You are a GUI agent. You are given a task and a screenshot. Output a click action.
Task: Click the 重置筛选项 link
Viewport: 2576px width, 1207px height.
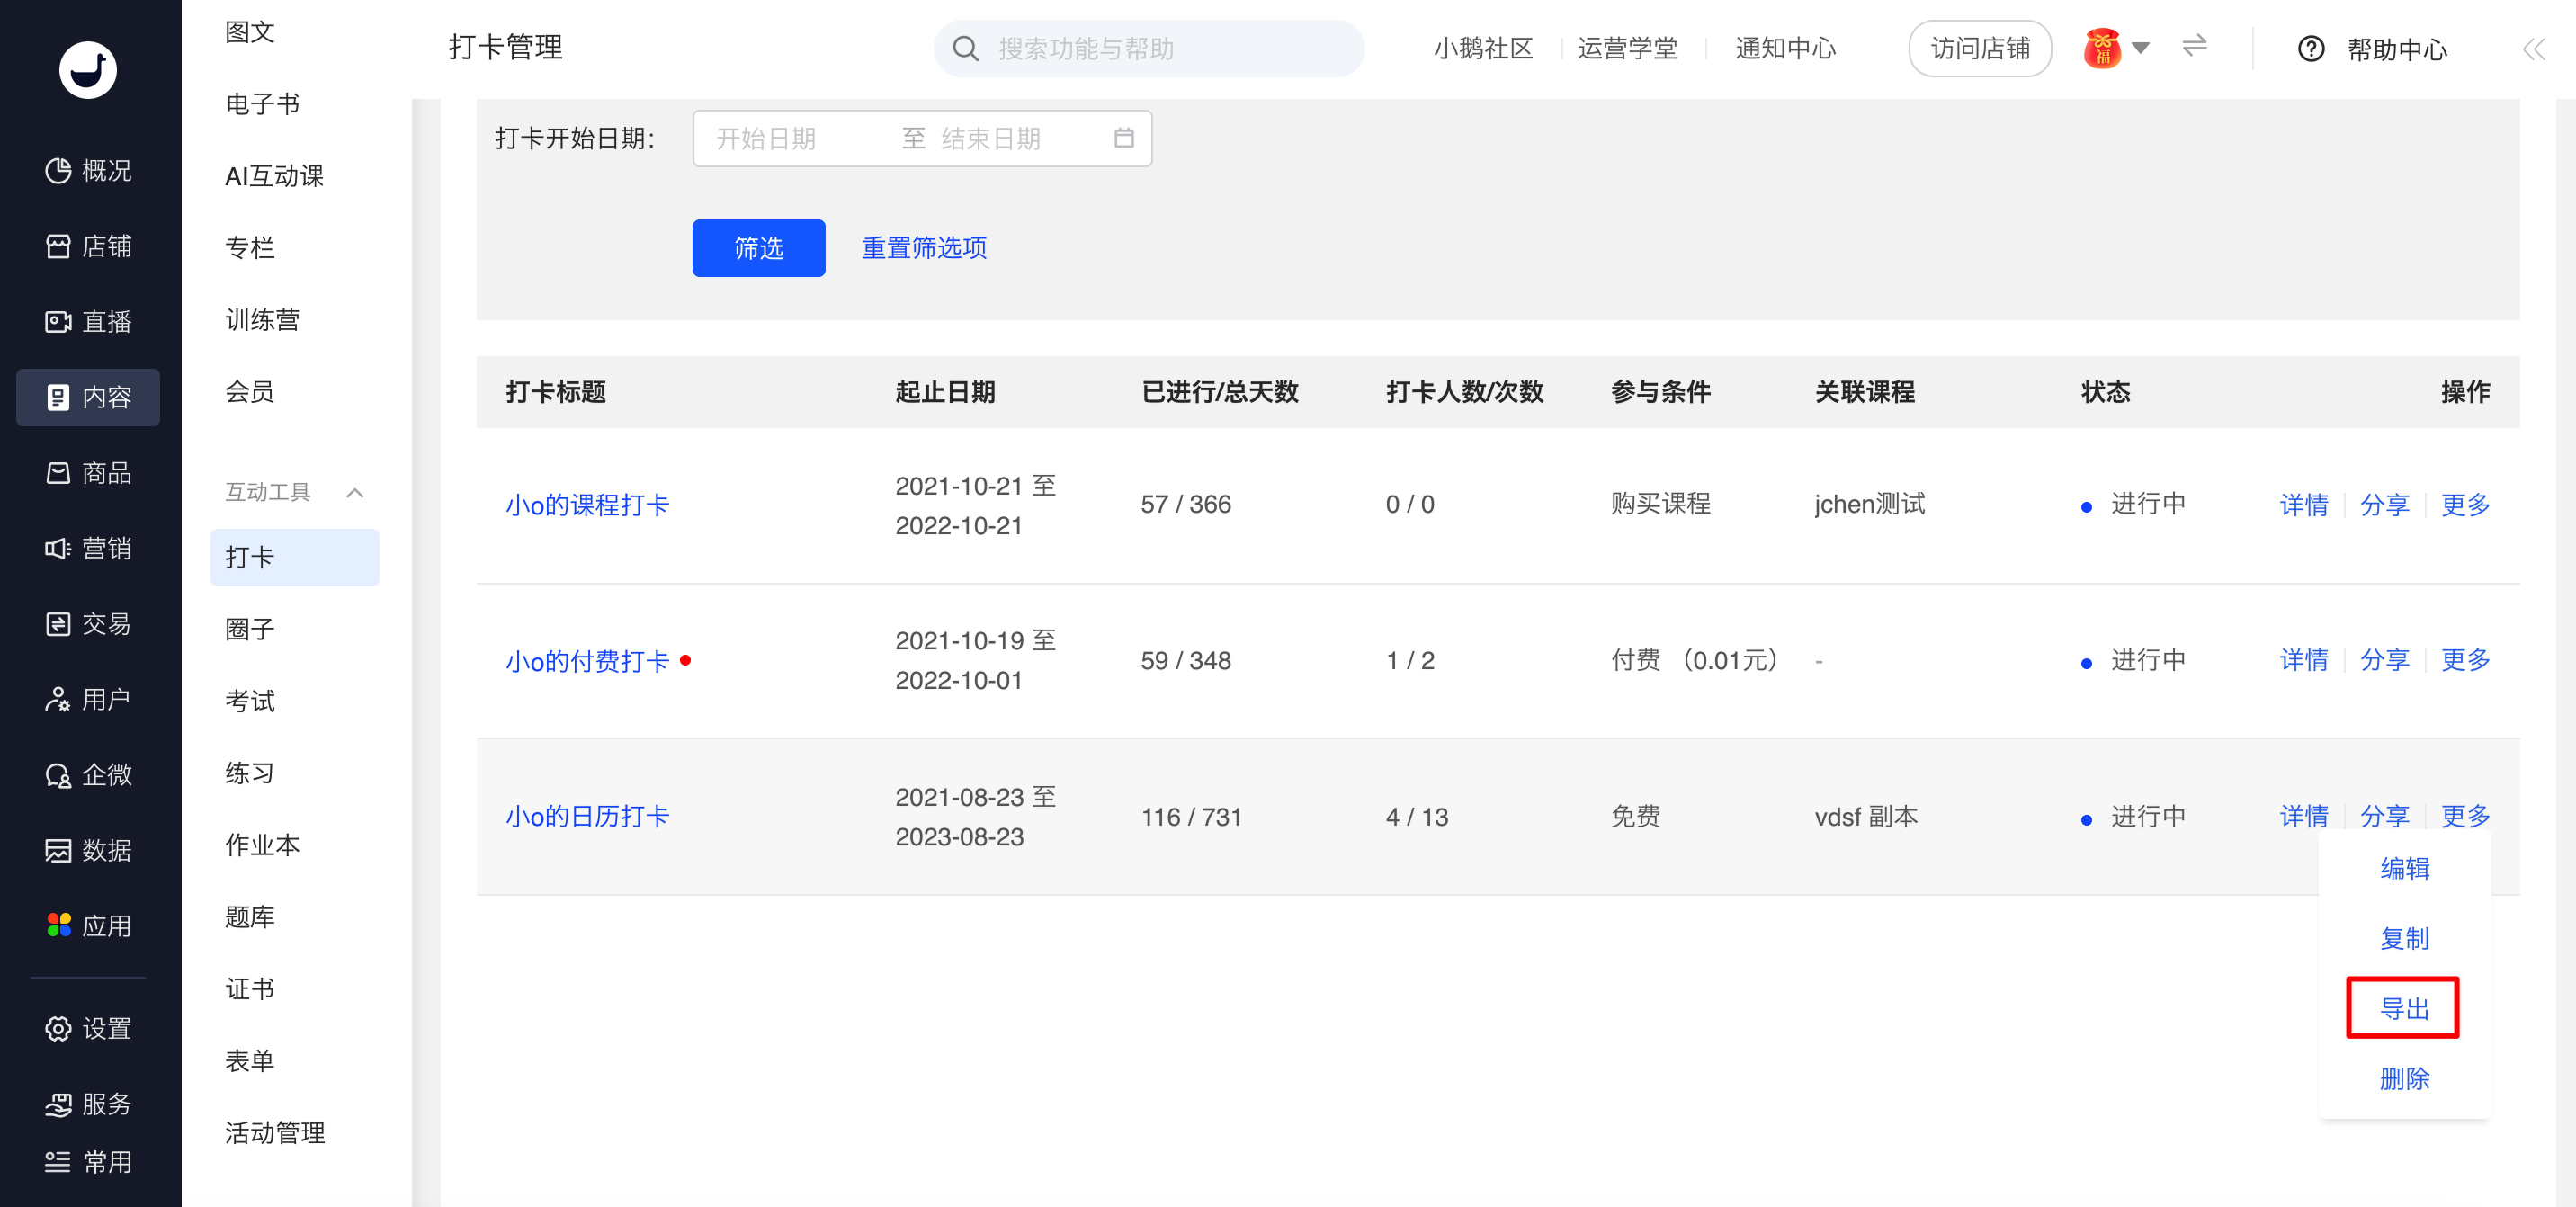tap(924, 248)
